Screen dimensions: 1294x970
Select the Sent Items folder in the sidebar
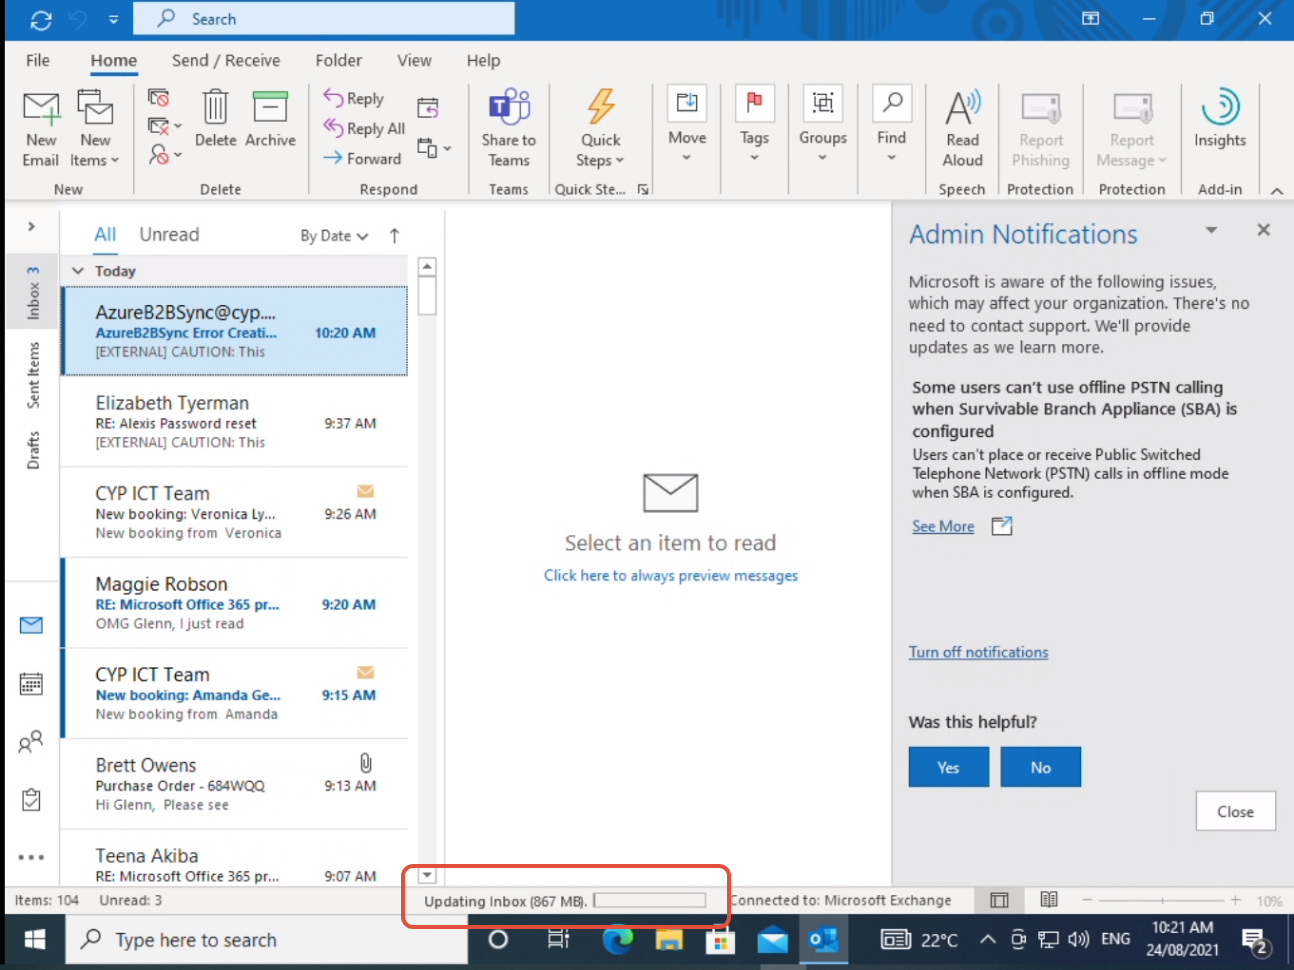pos(33,375)
